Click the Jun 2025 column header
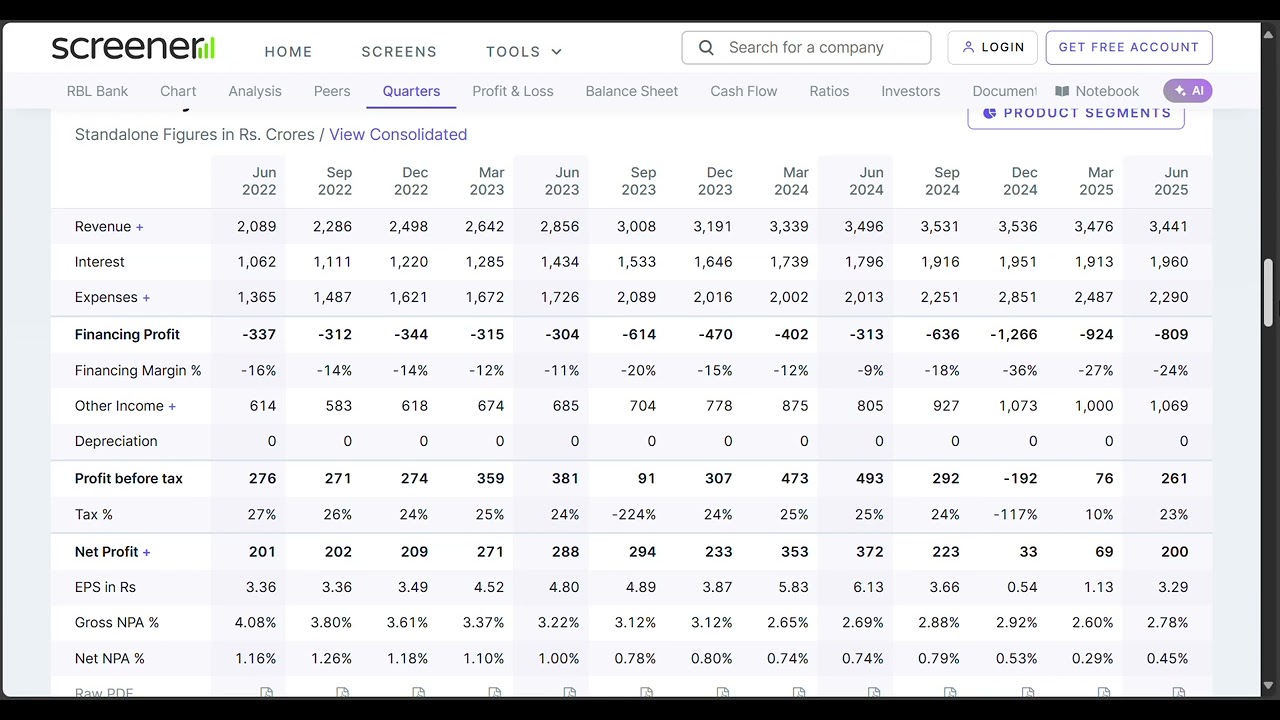The height and width of the screenshot is (720, 1280). point(1172,181)
